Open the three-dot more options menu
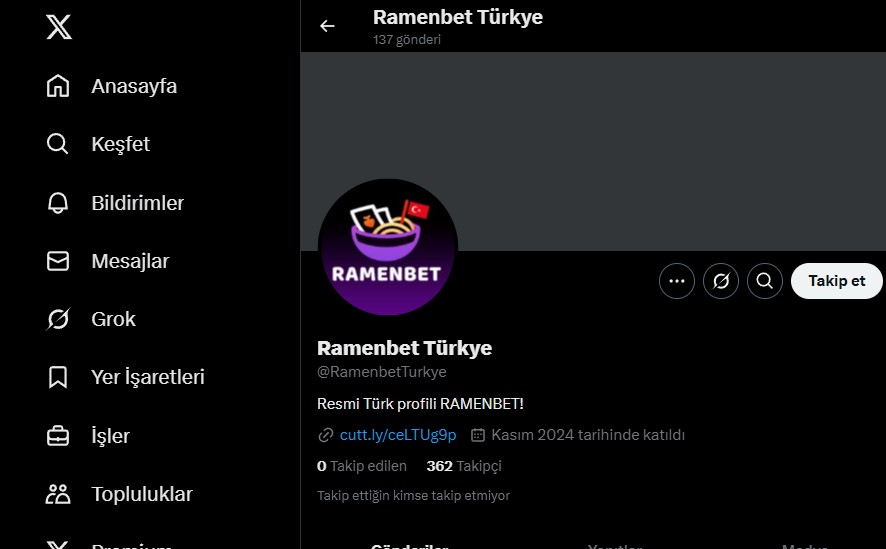The height and width of the screenshot is (549, 886). (677, 281)
